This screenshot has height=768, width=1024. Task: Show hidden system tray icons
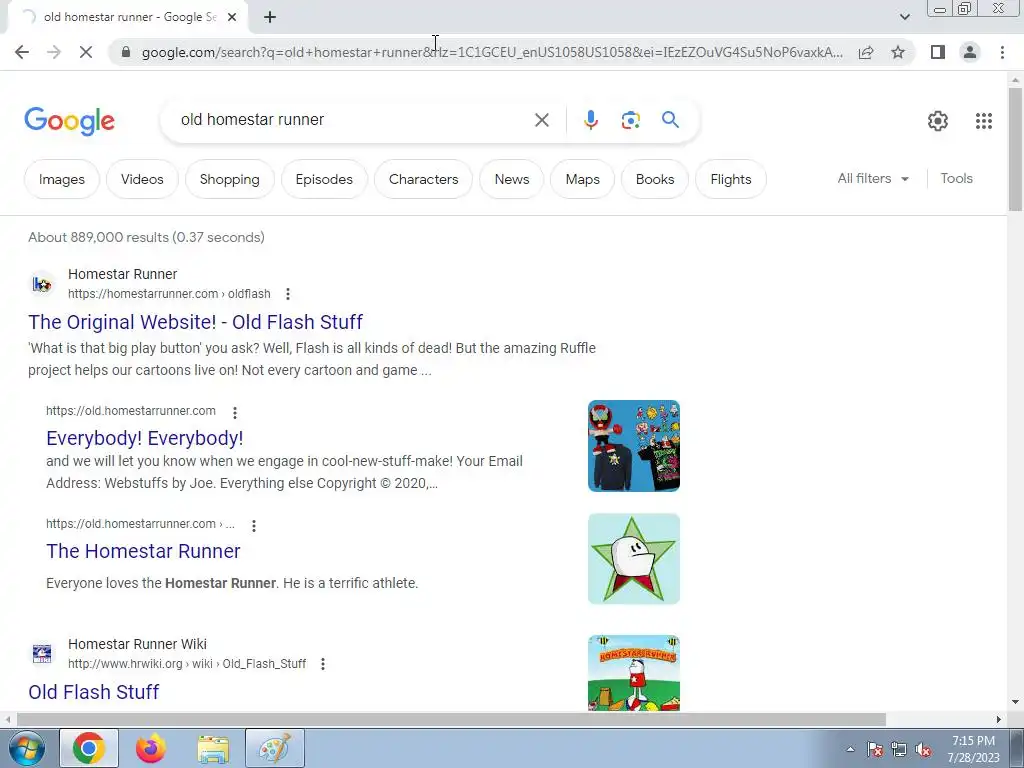[850, 749]
